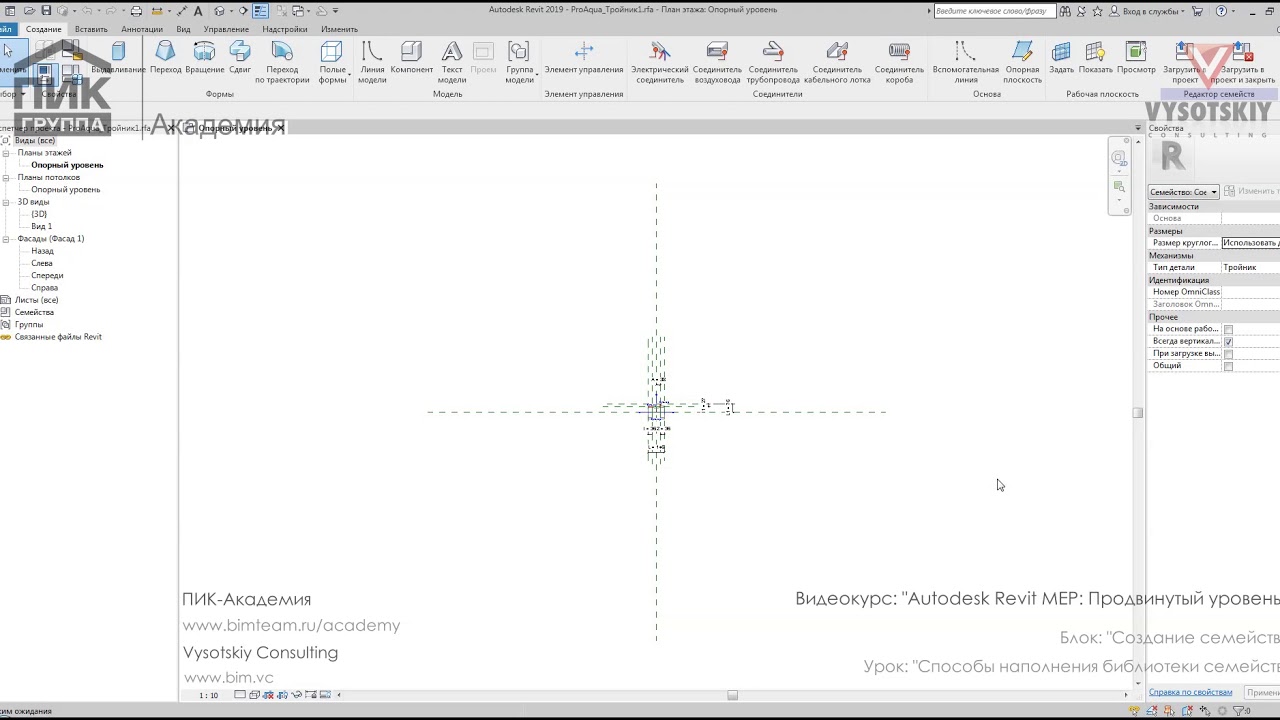1280x720 pixels.
Task: Click the 1 : 10 view scale button
Action: [208, 695]
